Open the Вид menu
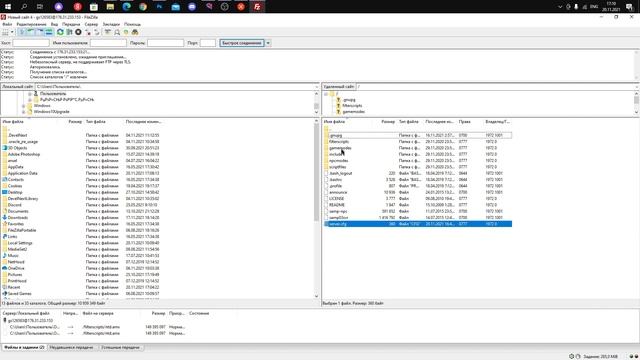 tap(54, 24)
